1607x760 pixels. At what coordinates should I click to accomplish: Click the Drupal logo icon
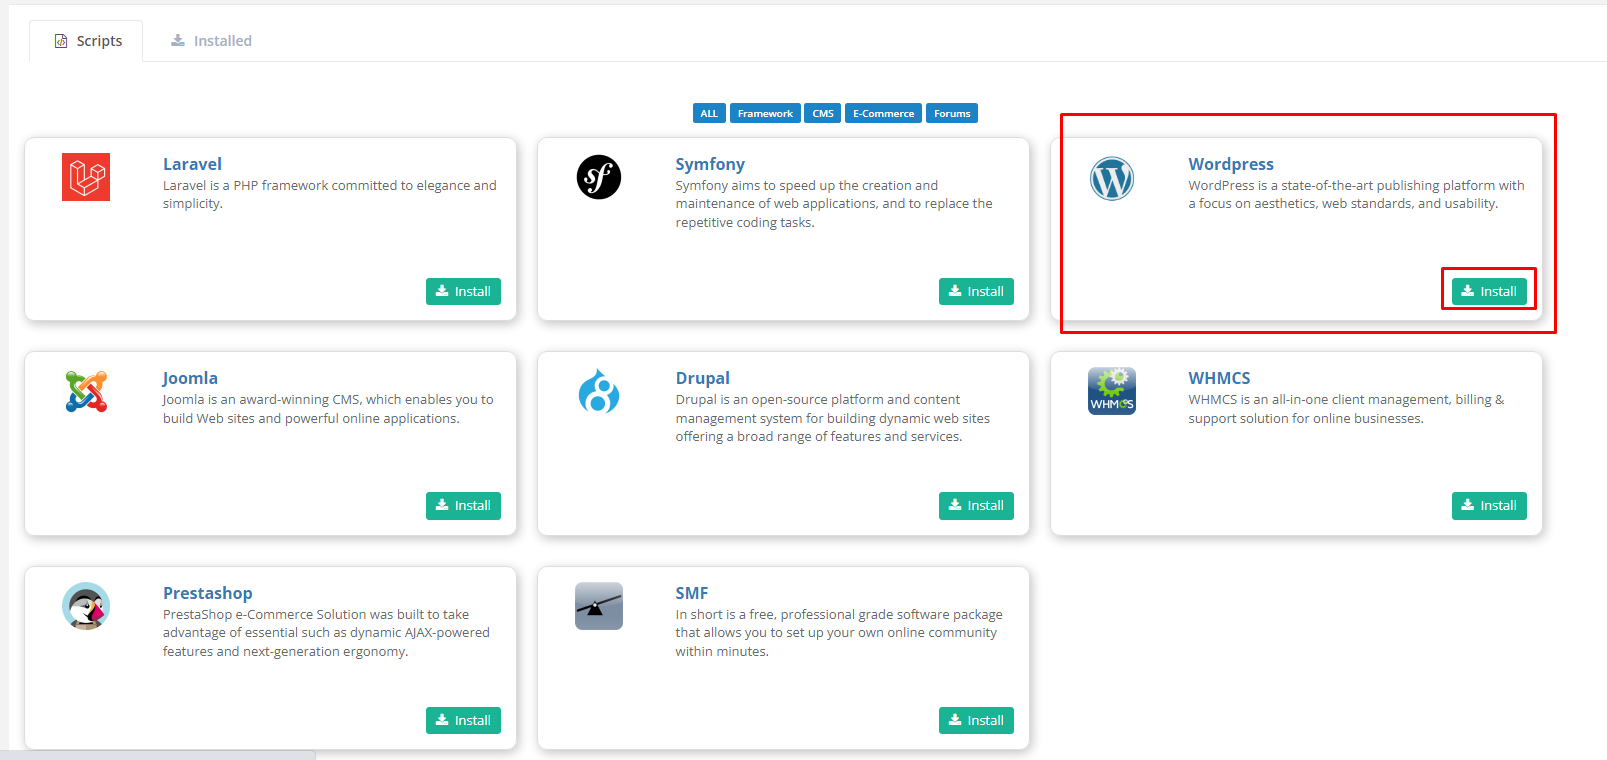tap(599, 391)
